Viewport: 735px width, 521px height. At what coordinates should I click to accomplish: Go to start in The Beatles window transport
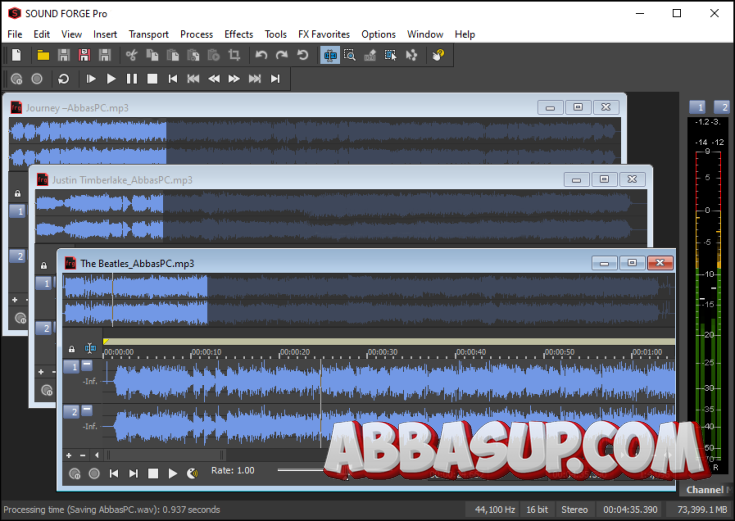point(113,474)
